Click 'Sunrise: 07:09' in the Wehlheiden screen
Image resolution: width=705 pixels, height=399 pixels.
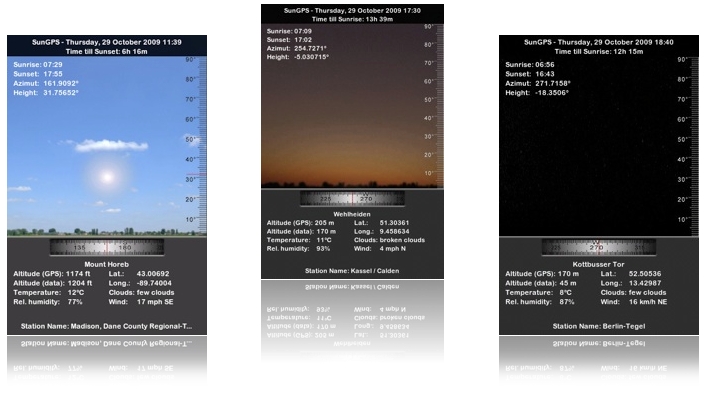point(289,31)
